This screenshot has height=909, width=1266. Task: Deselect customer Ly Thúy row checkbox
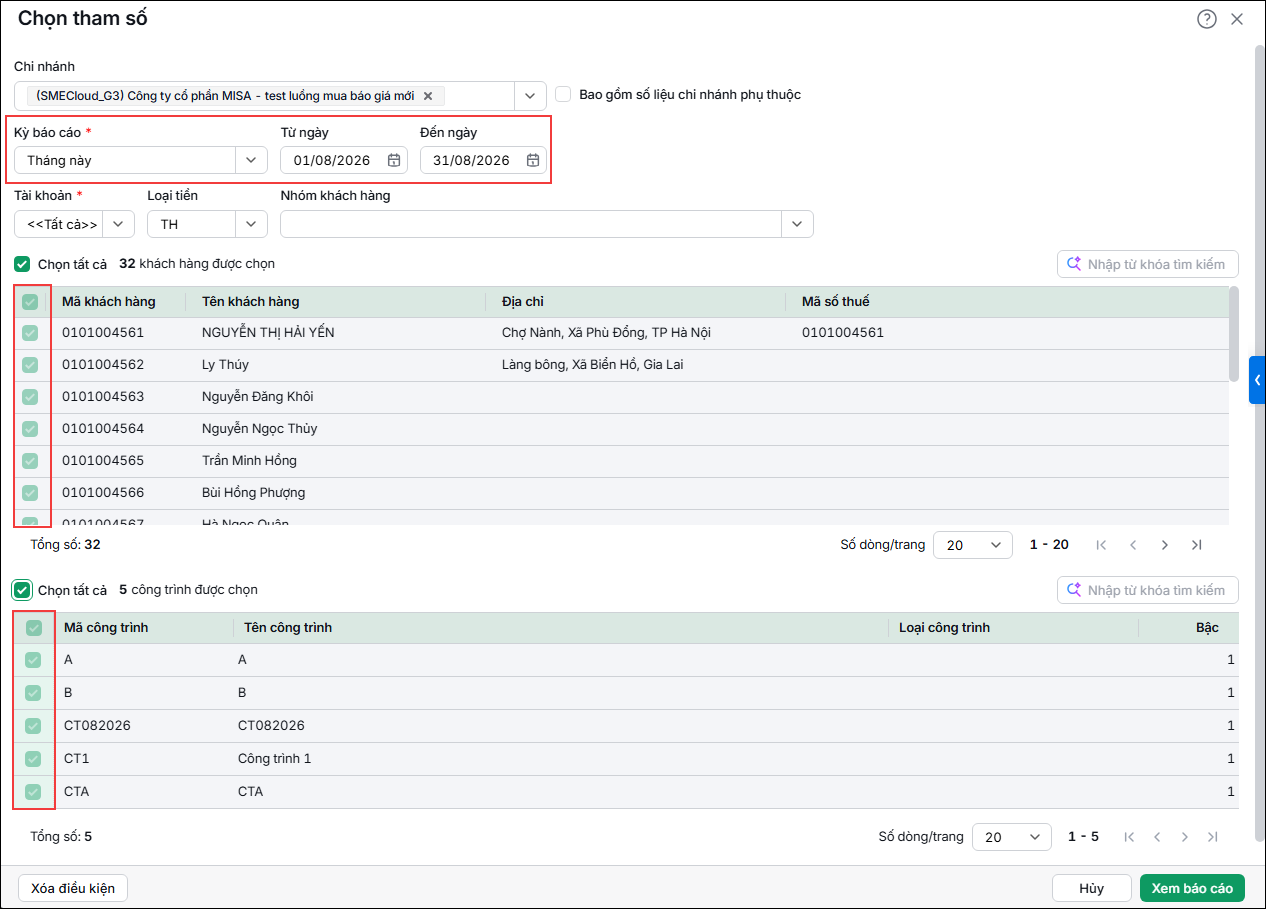point(30,365)
